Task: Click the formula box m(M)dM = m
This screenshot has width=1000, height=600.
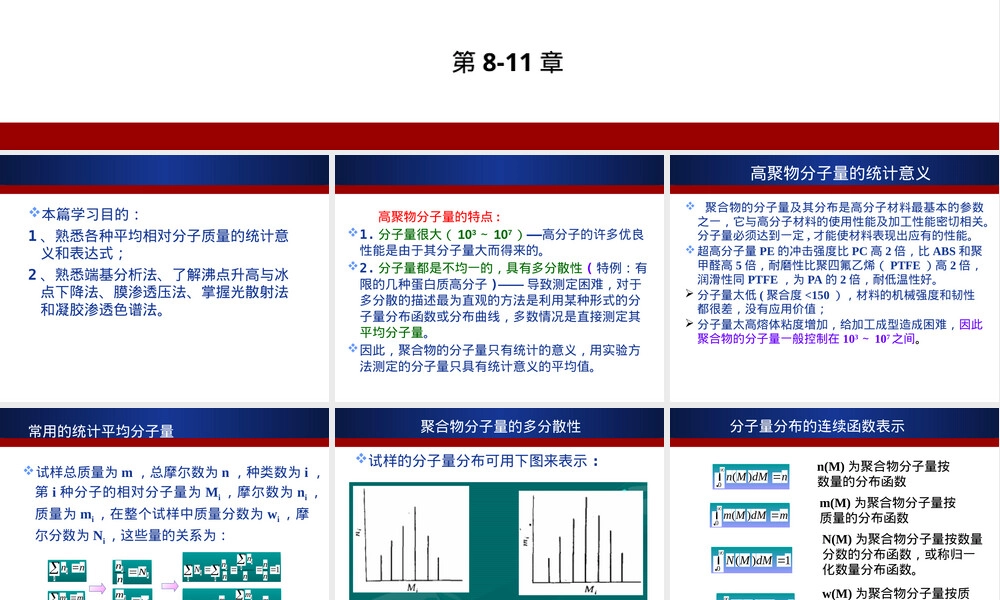Action: (750, 515)
